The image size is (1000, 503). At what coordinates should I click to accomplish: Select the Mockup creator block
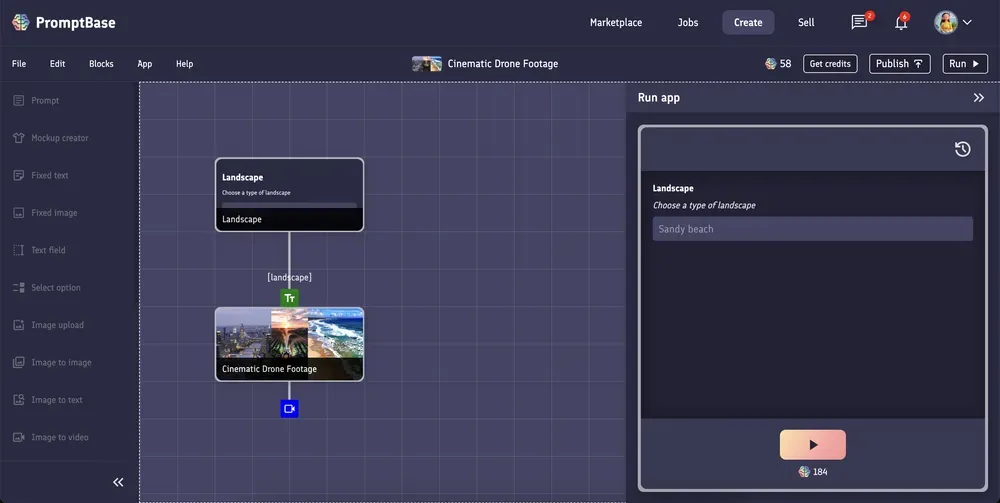59,138
